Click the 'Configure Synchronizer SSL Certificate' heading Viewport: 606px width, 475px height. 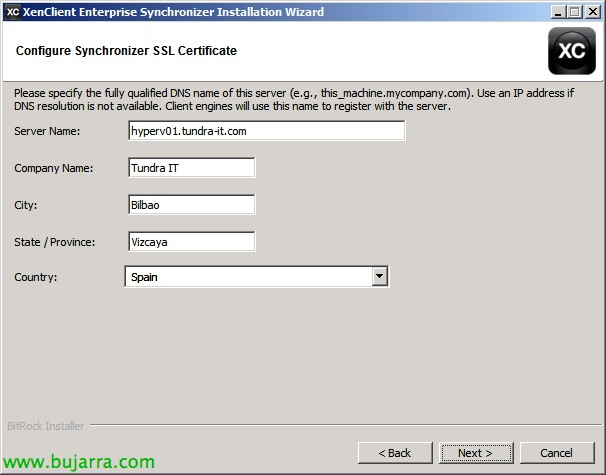(126, 51)
